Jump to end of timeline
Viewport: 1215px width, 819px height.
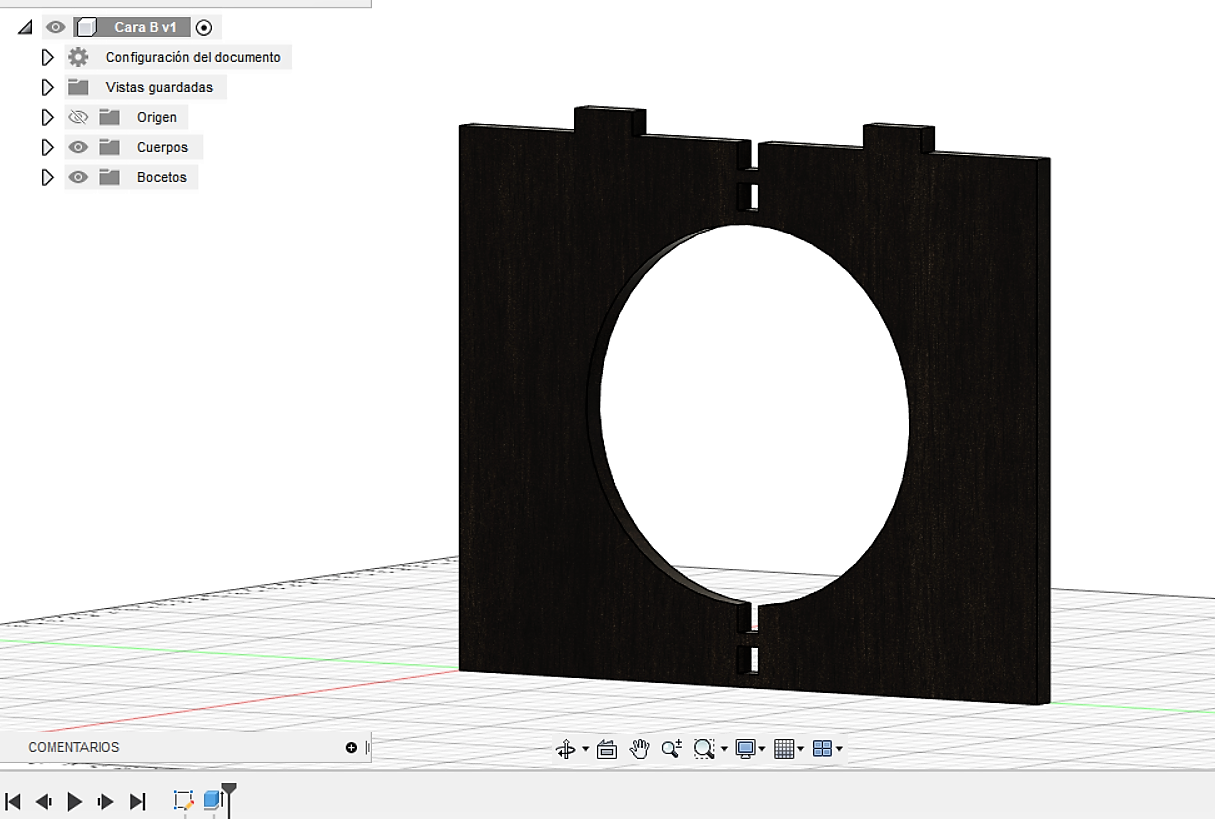[x=138, y=801]
